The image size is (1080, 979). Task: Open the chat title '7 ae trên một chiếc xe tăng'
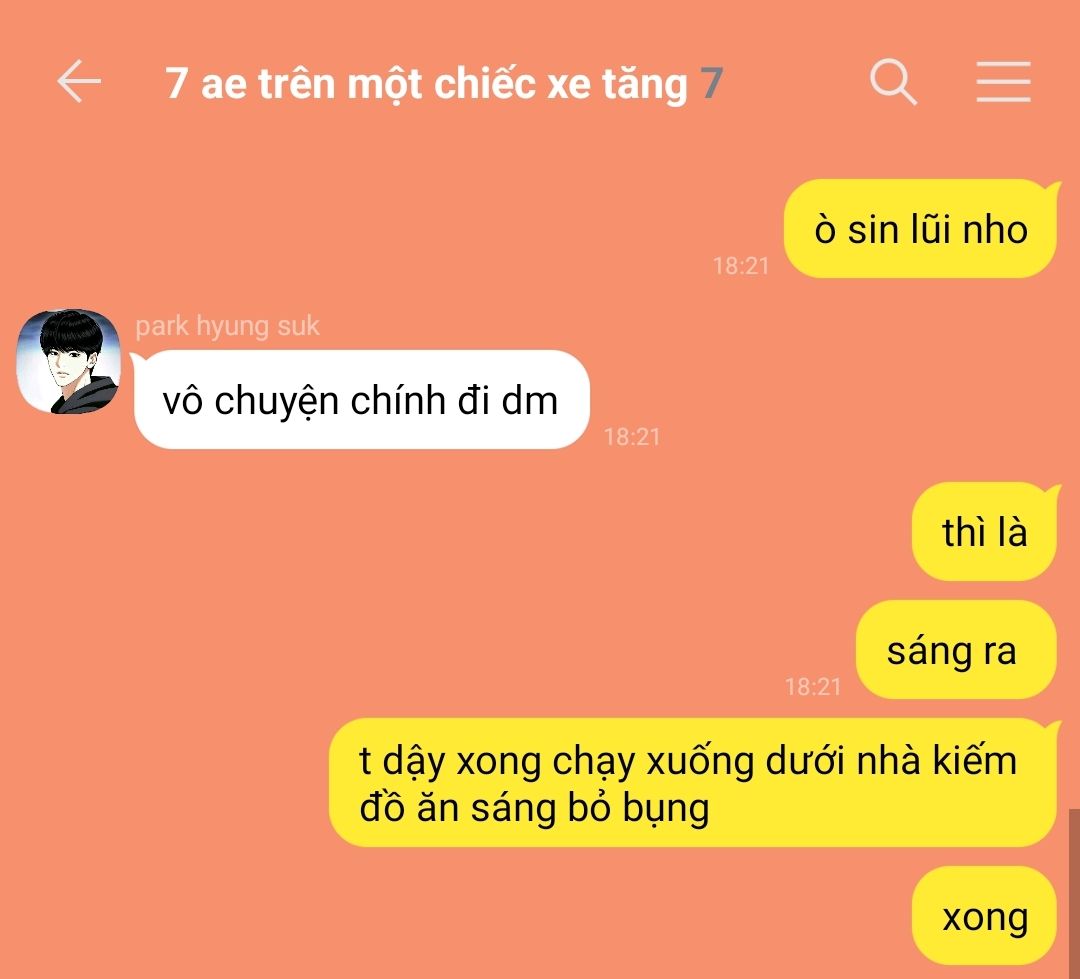pos(426,83)
